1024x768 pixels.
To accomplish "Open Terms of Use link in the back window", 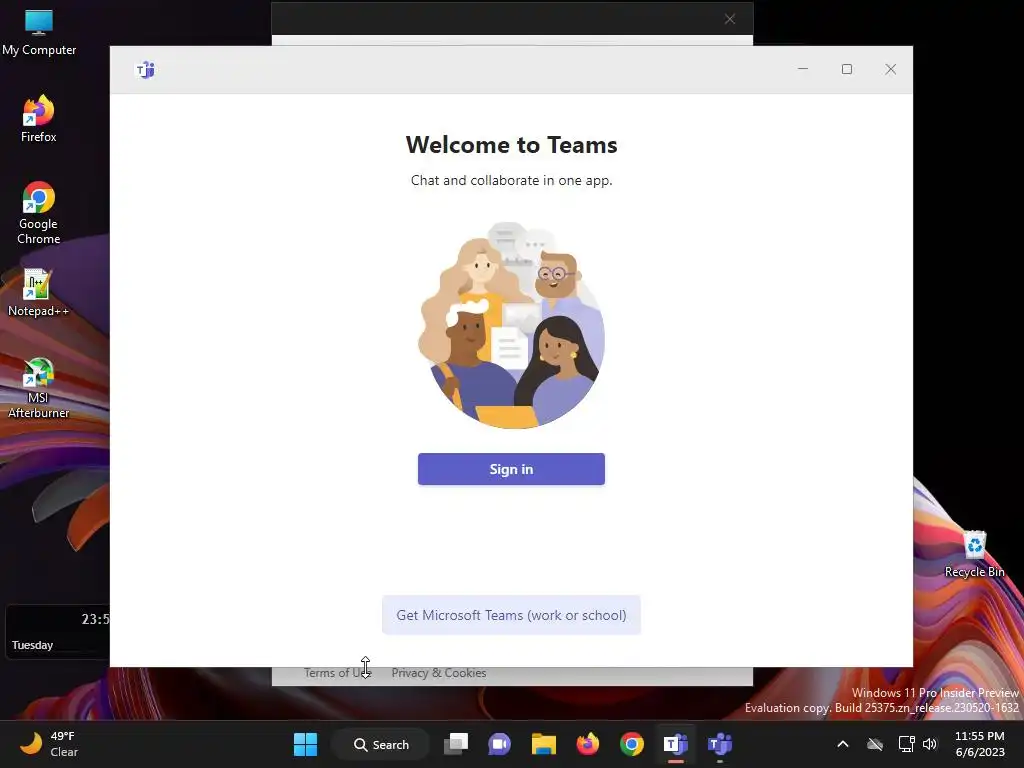I will pos(337,673).
